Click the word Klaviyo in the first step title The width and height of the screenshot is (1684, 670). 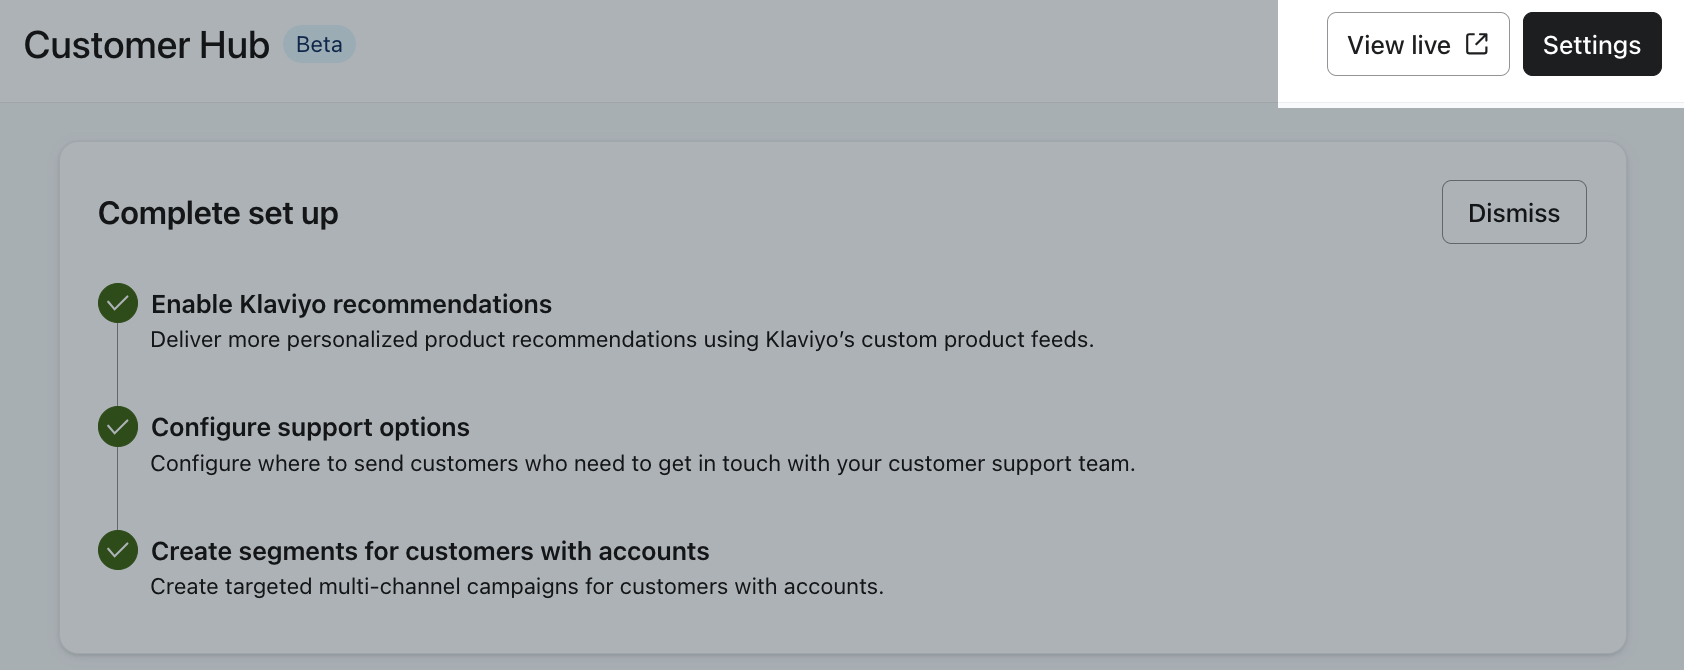[x=278, y=304]
